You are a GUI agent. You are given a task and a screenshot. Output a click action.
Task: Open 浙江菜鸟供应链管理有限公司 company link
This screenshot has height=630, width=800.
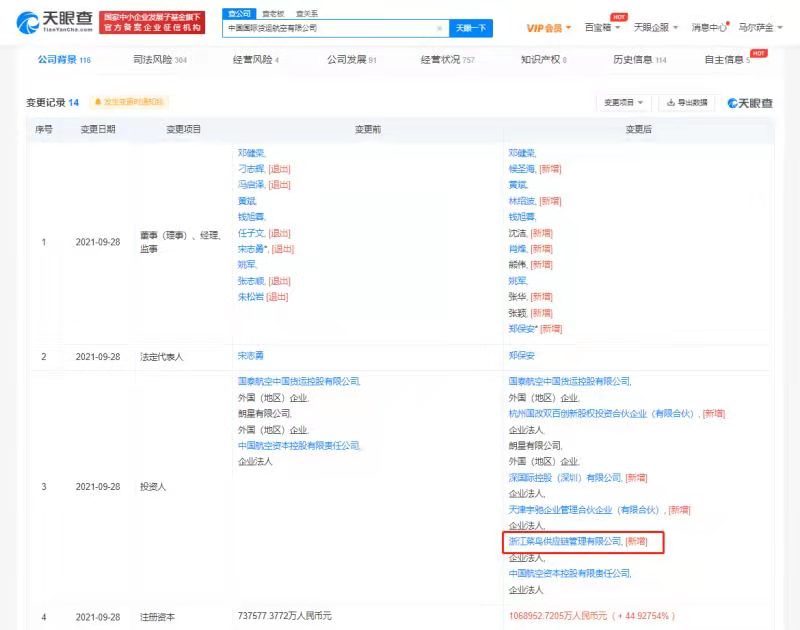(x=565, y=541)
